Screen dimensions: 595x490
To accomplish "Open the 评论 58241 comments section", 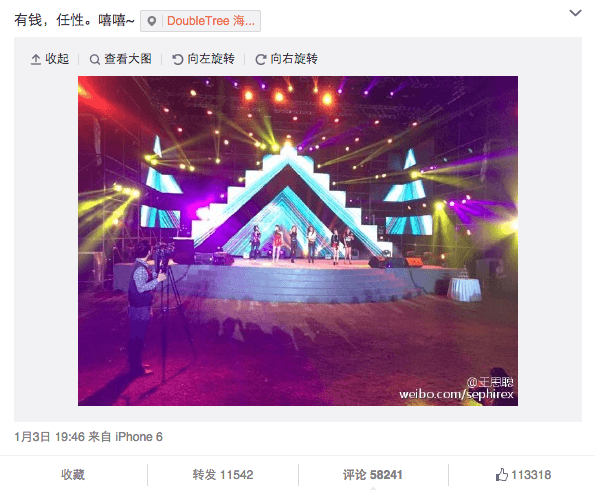I will click(373, 474).
